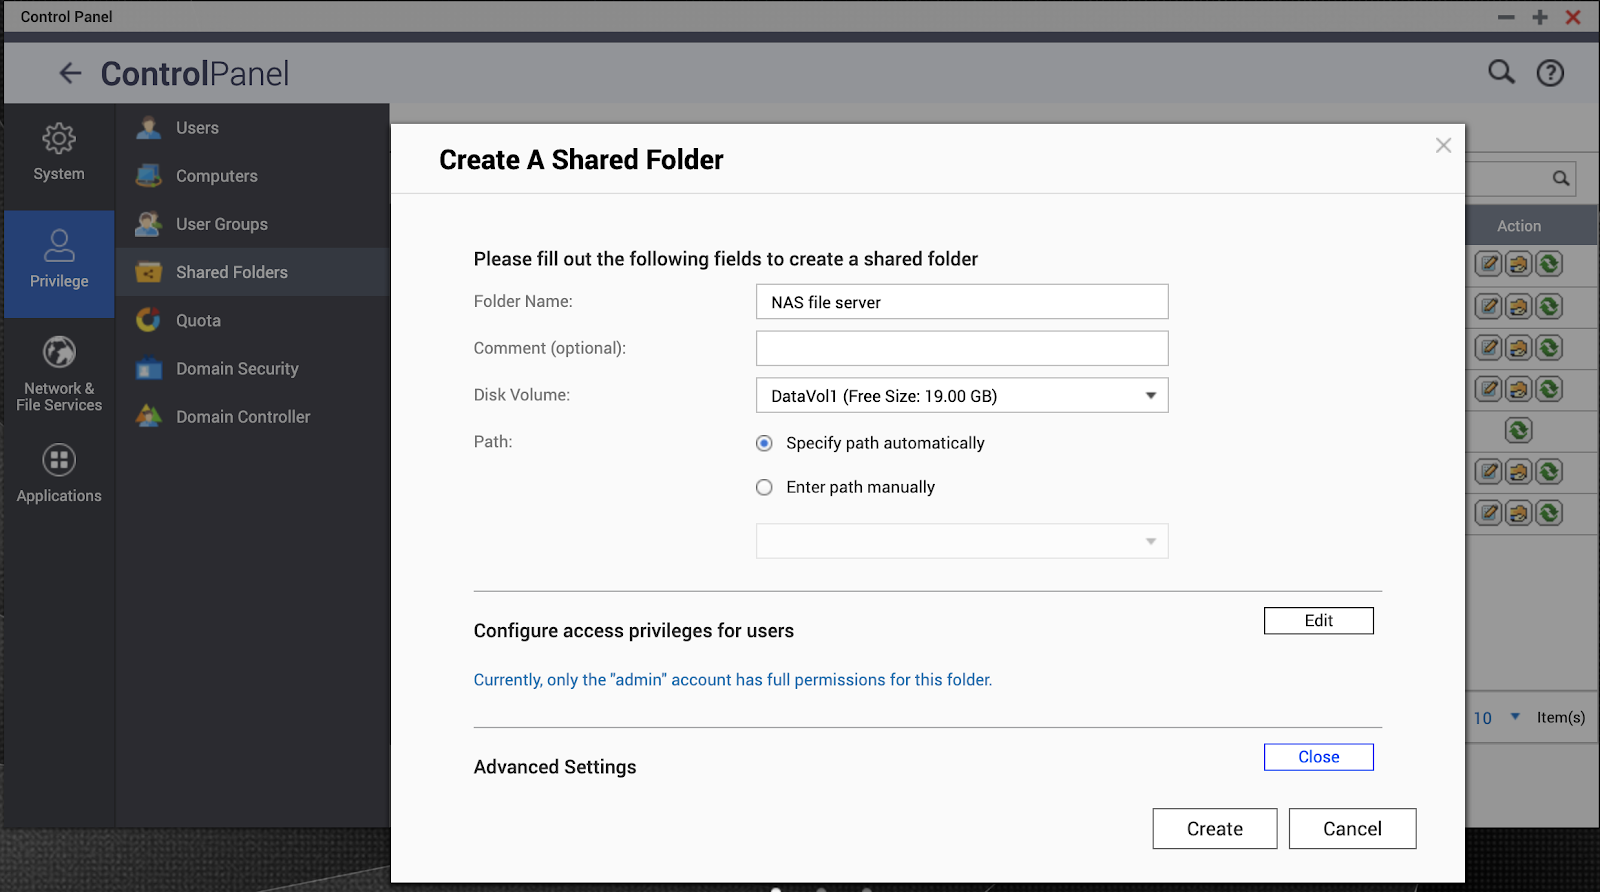Go back using the ControlPanel back arrow

tap(70, 73)
